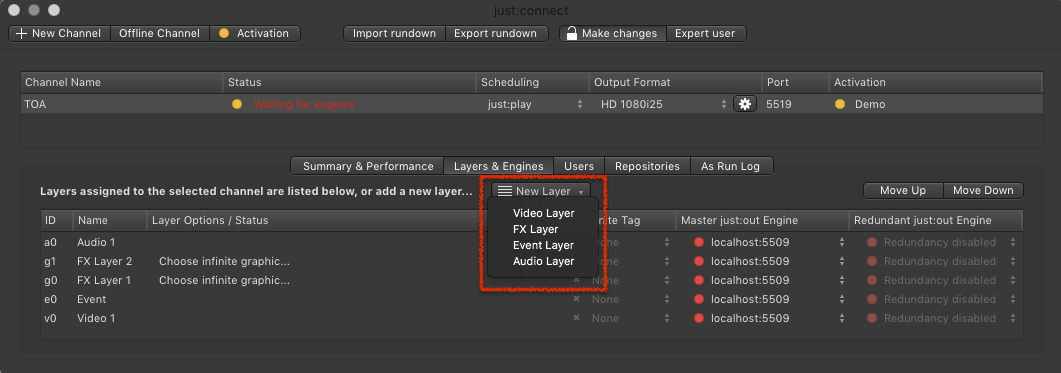Remove tag with x icon in Video 1 row
Viewport: 1061px width, 373px height.
point(577,318)
